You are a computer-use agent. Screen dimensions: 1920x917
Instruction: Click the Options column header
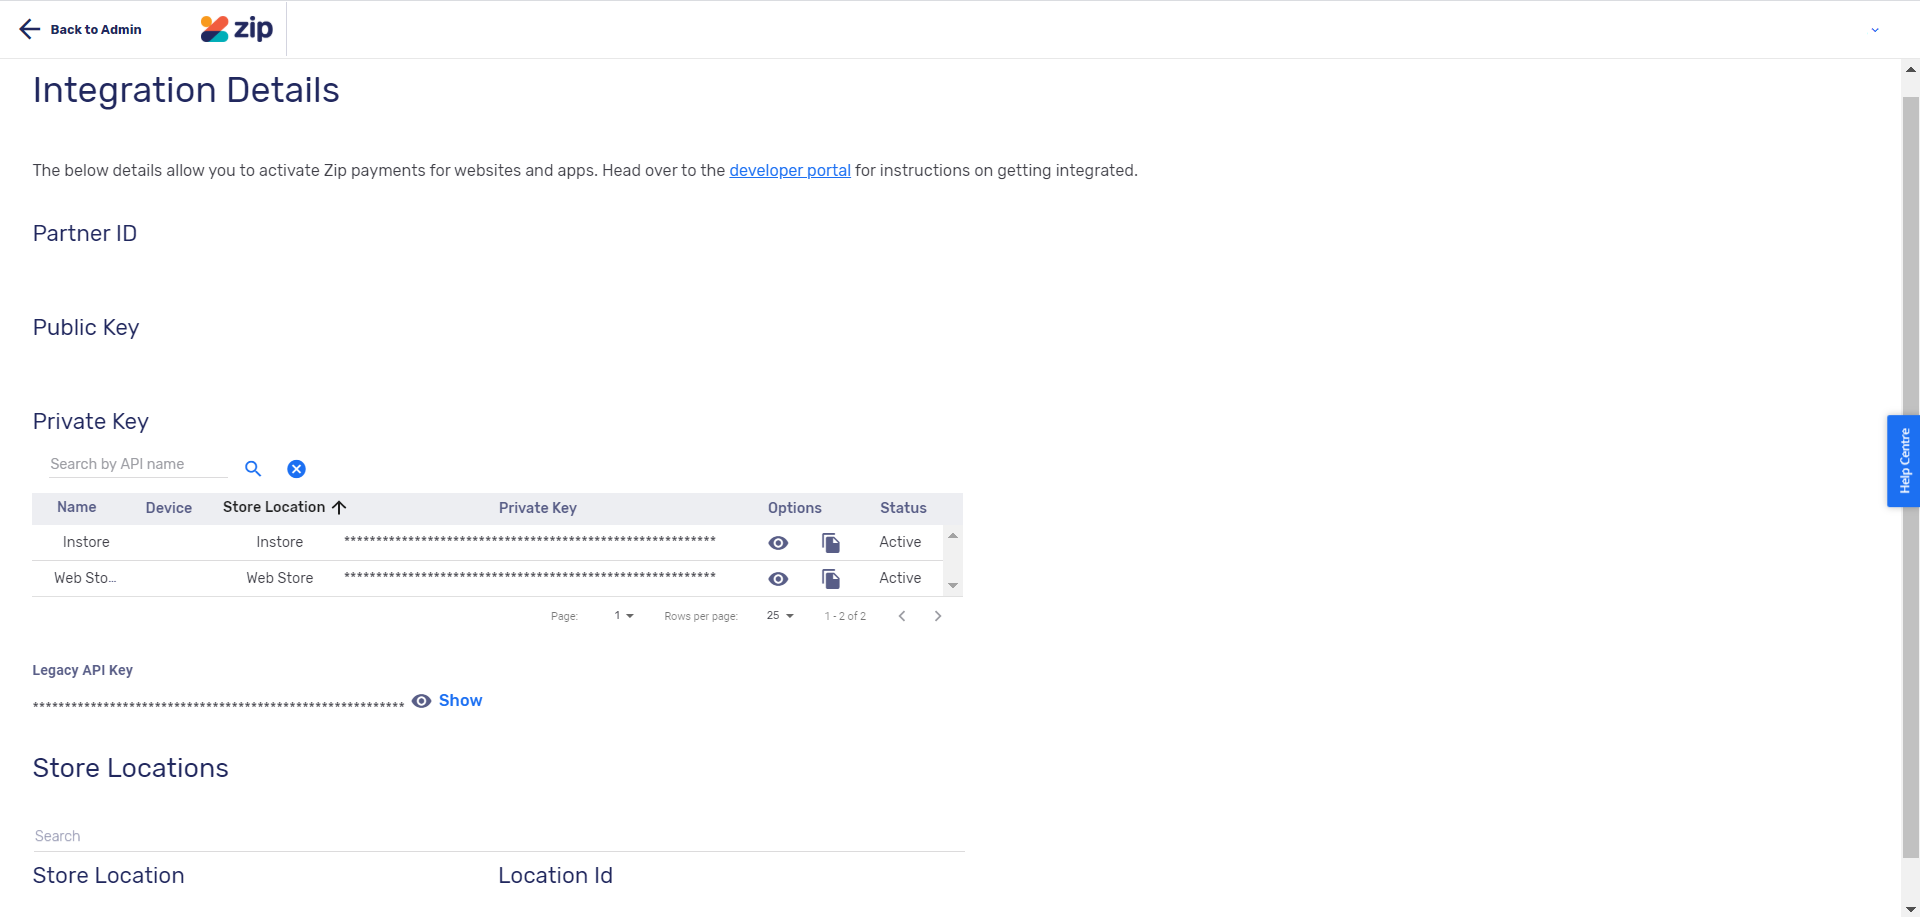click(795, 508)
